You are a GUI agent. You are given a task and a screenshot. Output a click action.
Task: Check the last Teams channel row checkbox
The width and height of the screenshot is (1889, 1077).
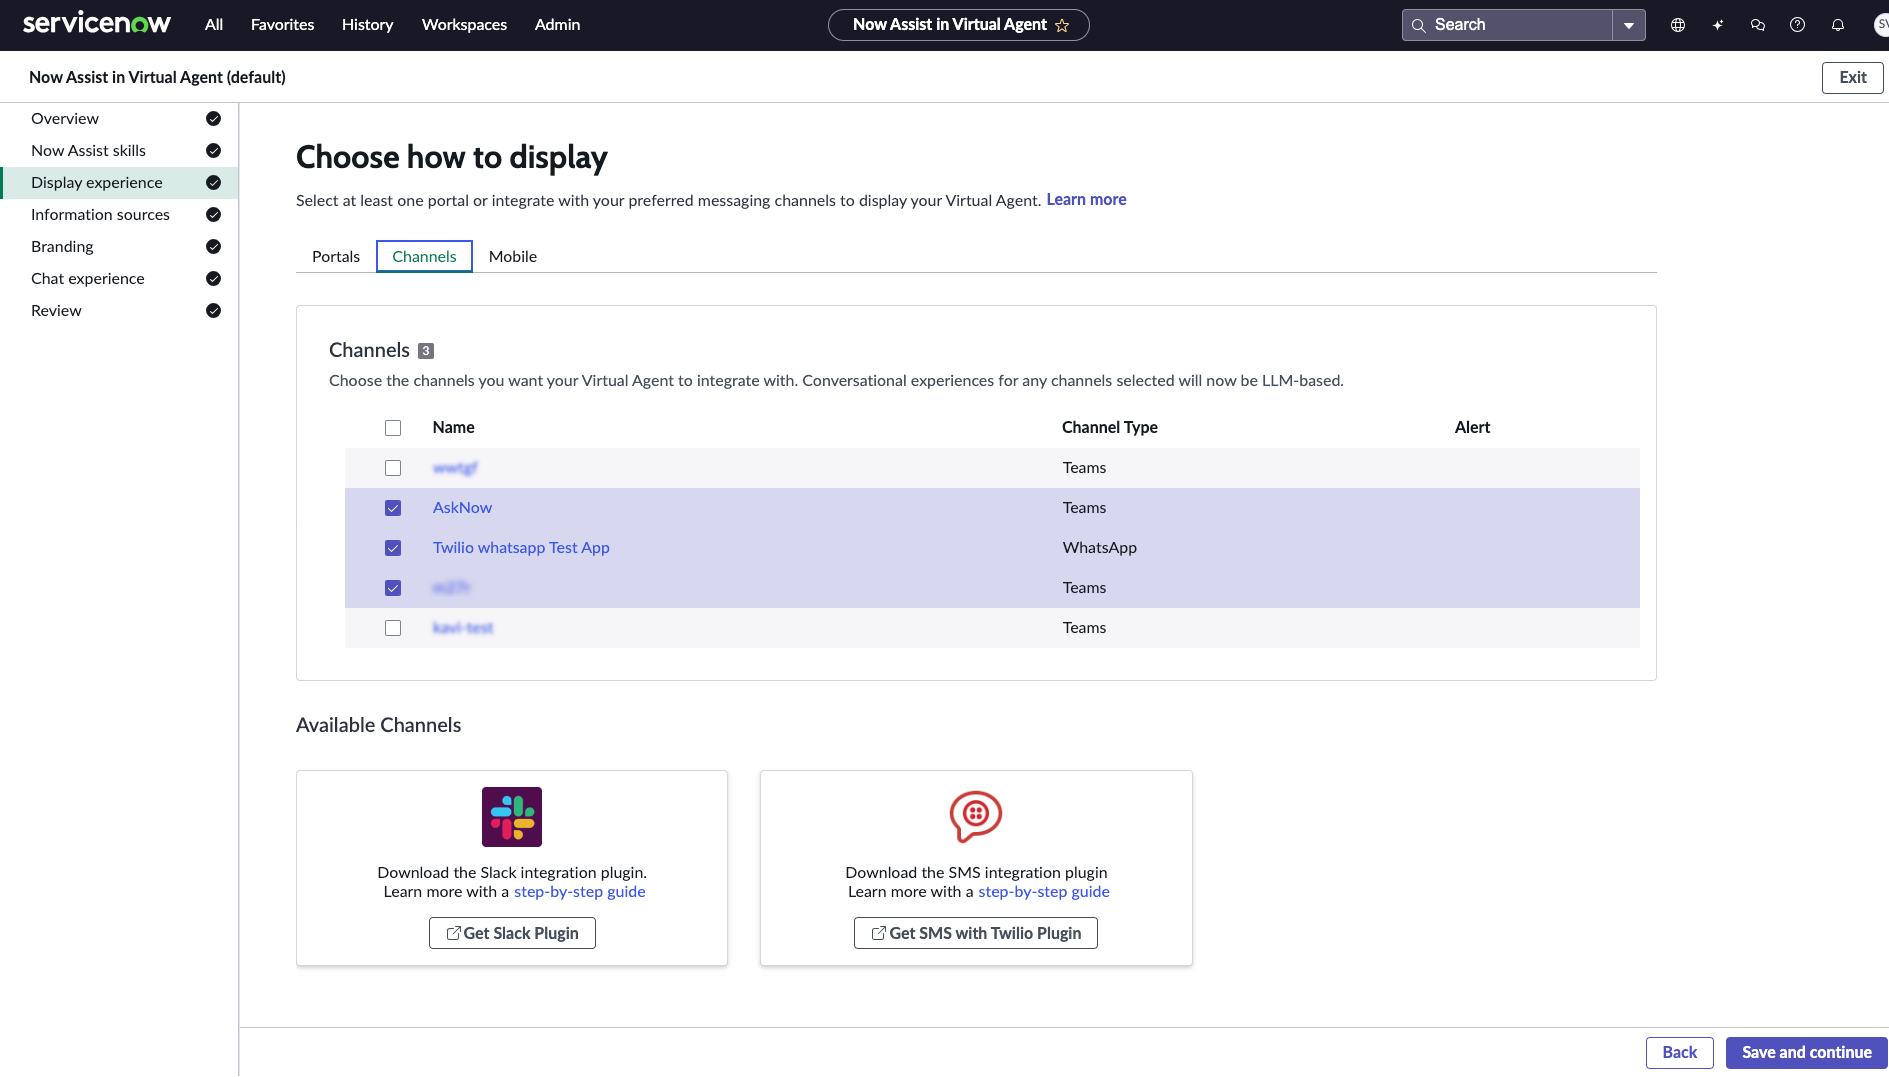(393, 628)
